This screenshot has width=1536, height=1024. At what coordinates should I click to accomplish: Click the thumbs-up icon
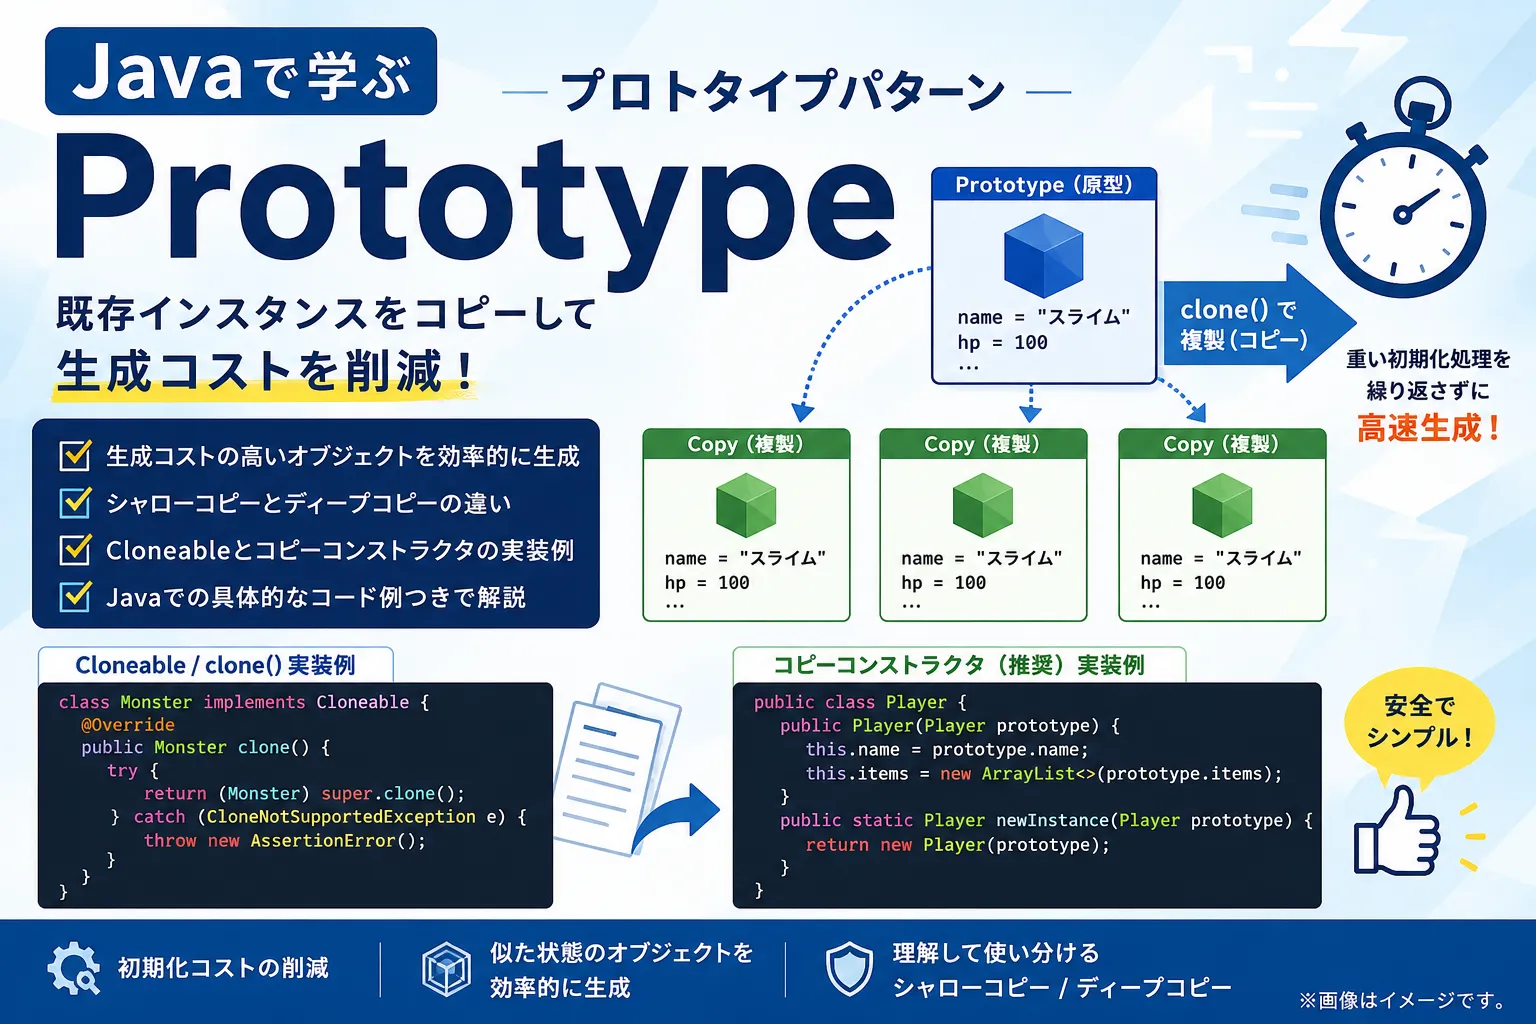click(1396, 830)
